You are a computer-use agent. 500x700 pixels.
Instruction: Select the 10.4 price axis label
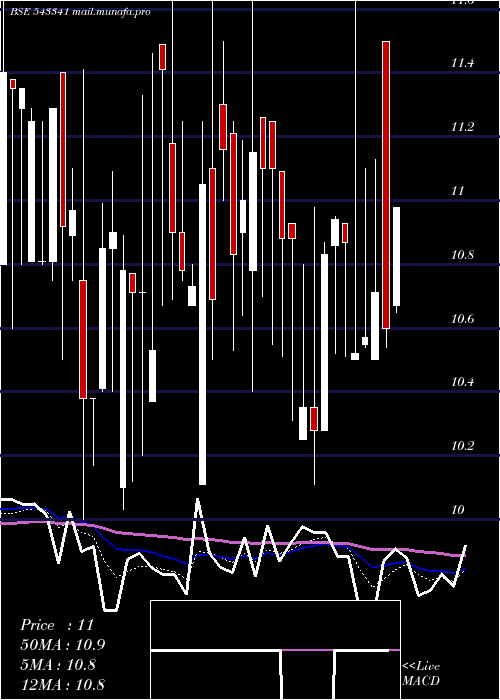pos(462,382)
